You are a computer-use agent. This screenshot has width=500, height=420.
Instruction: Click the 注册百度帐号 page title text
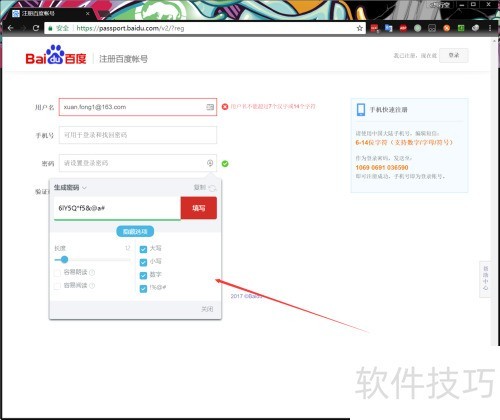pyautogui.click(x=123, y=59)
